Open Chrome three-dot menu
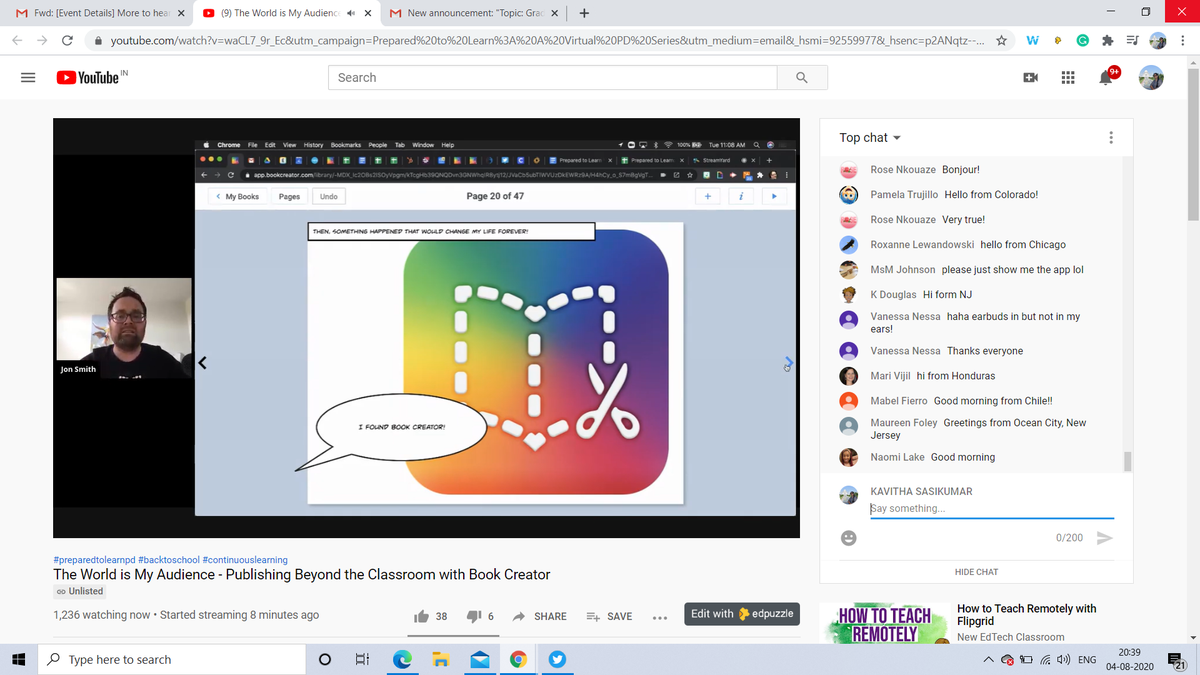This screenshot has width=1200, height=675. (x=1183, y=40)
